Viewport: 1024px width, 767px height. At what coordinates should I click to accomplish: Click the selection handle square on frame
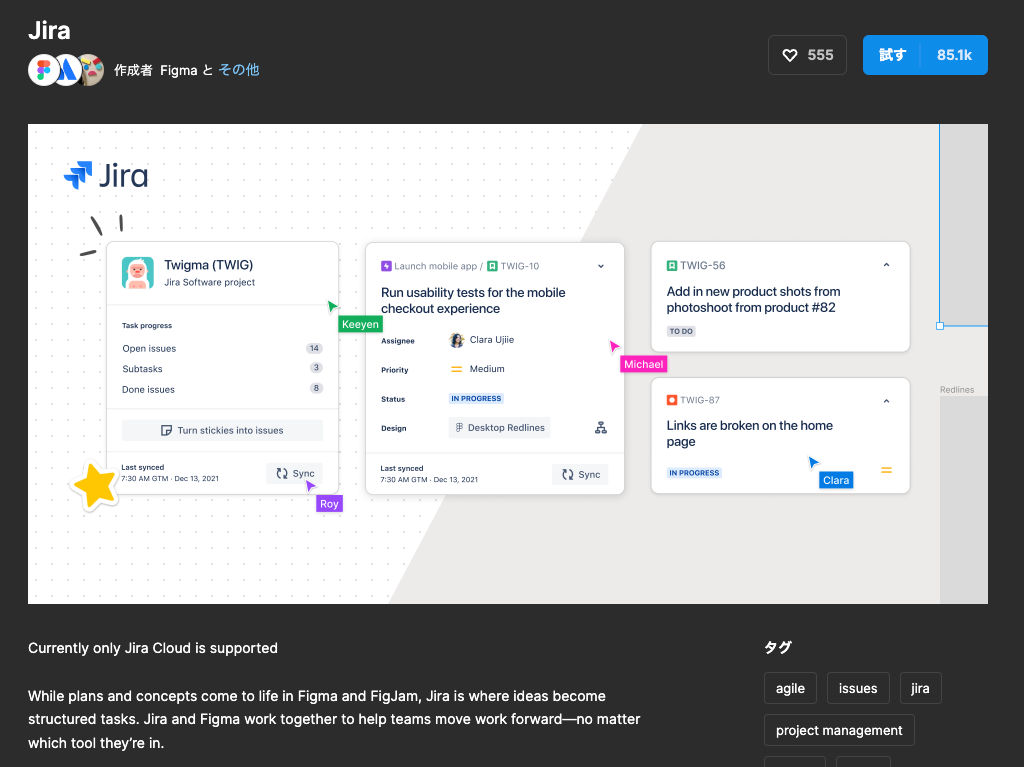940,325
